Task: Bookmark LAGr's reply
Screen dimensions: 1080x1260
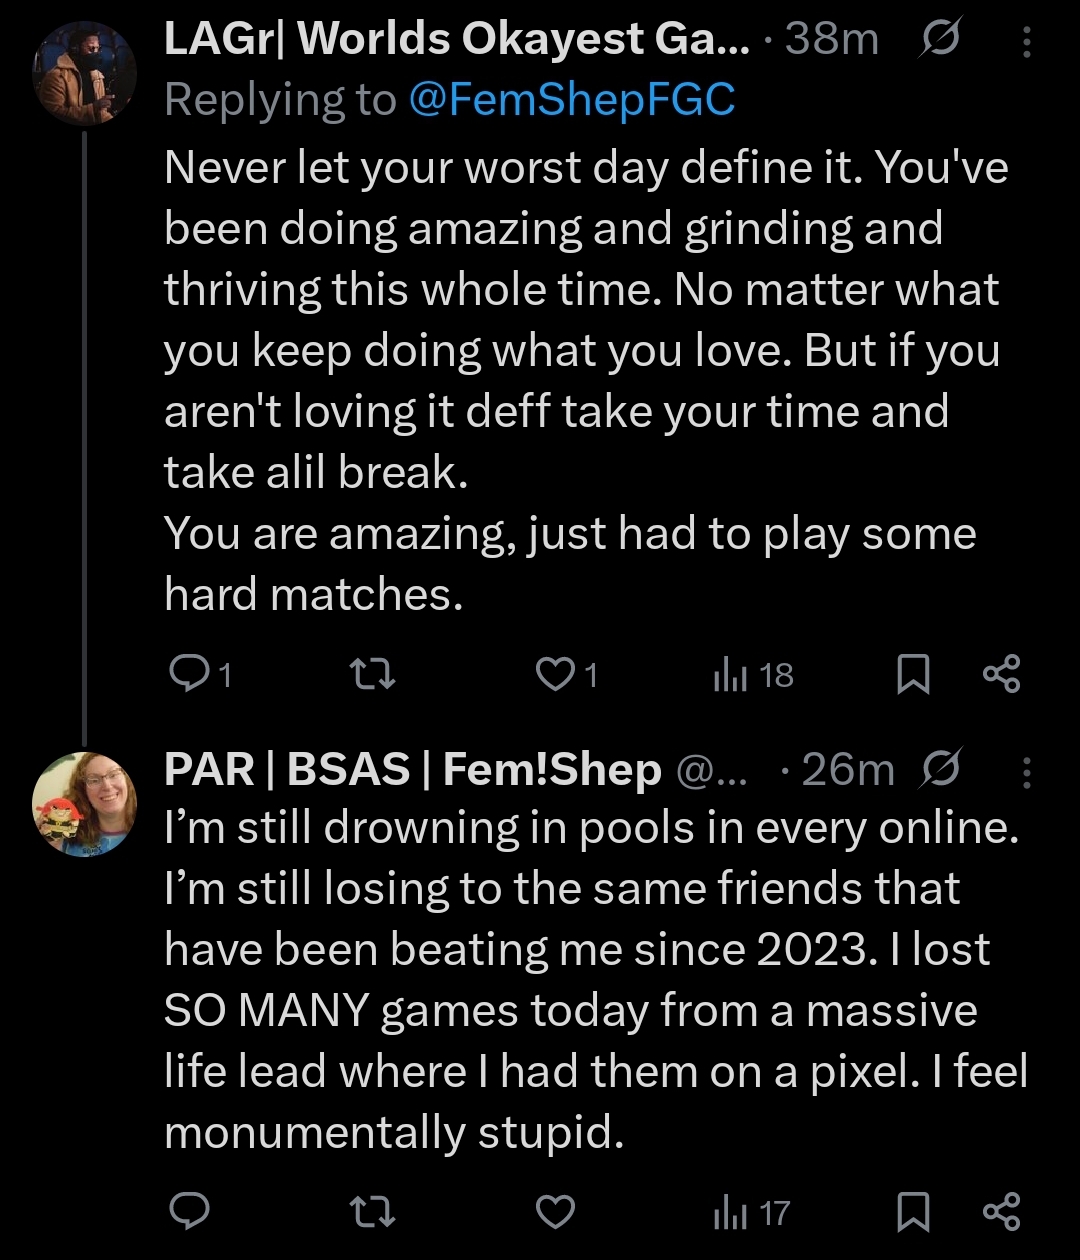Action: coord(912,676)
